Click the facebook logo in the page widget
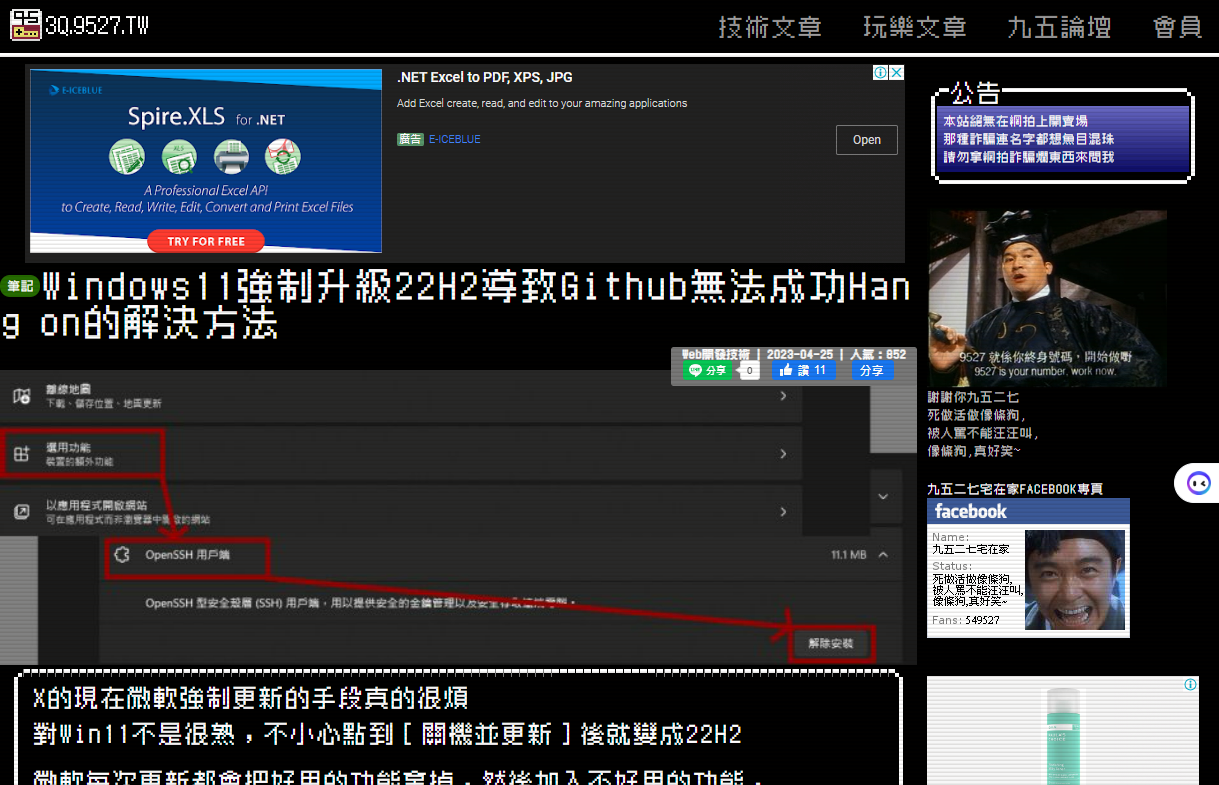The image size is (1219, 785). 970,511
